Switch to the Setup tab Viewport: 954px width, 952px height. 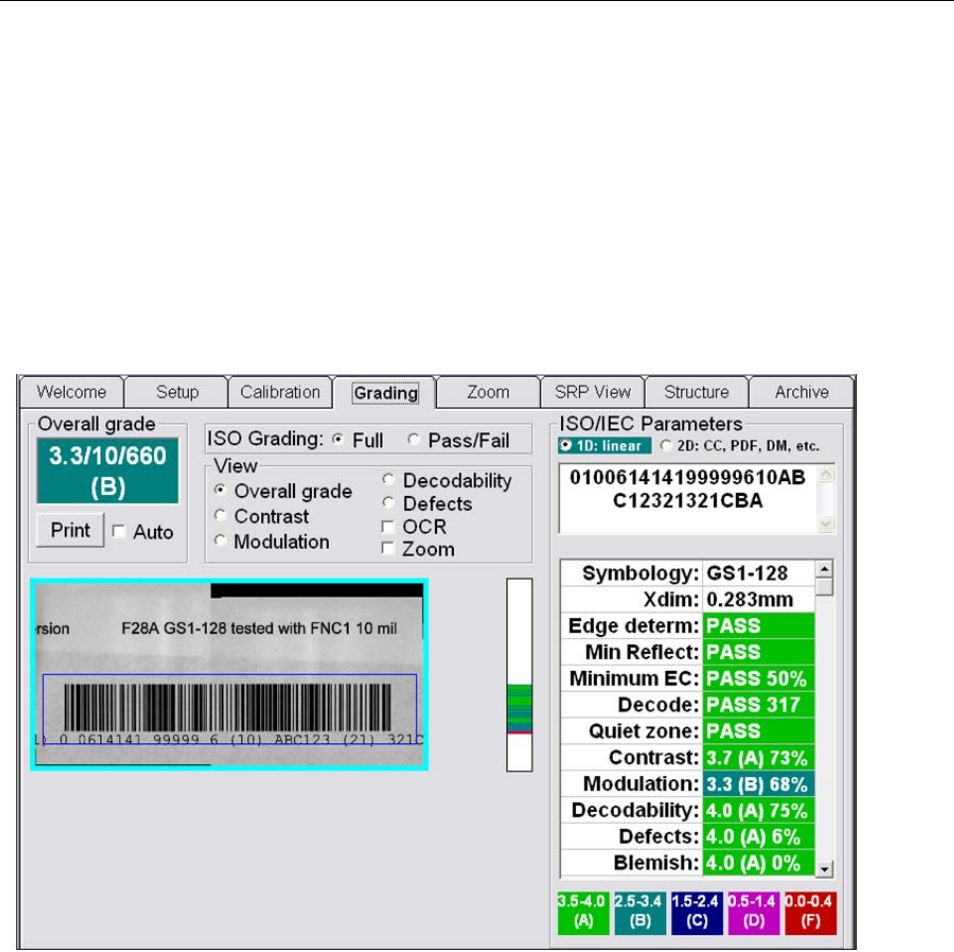[x=176, y=392]
